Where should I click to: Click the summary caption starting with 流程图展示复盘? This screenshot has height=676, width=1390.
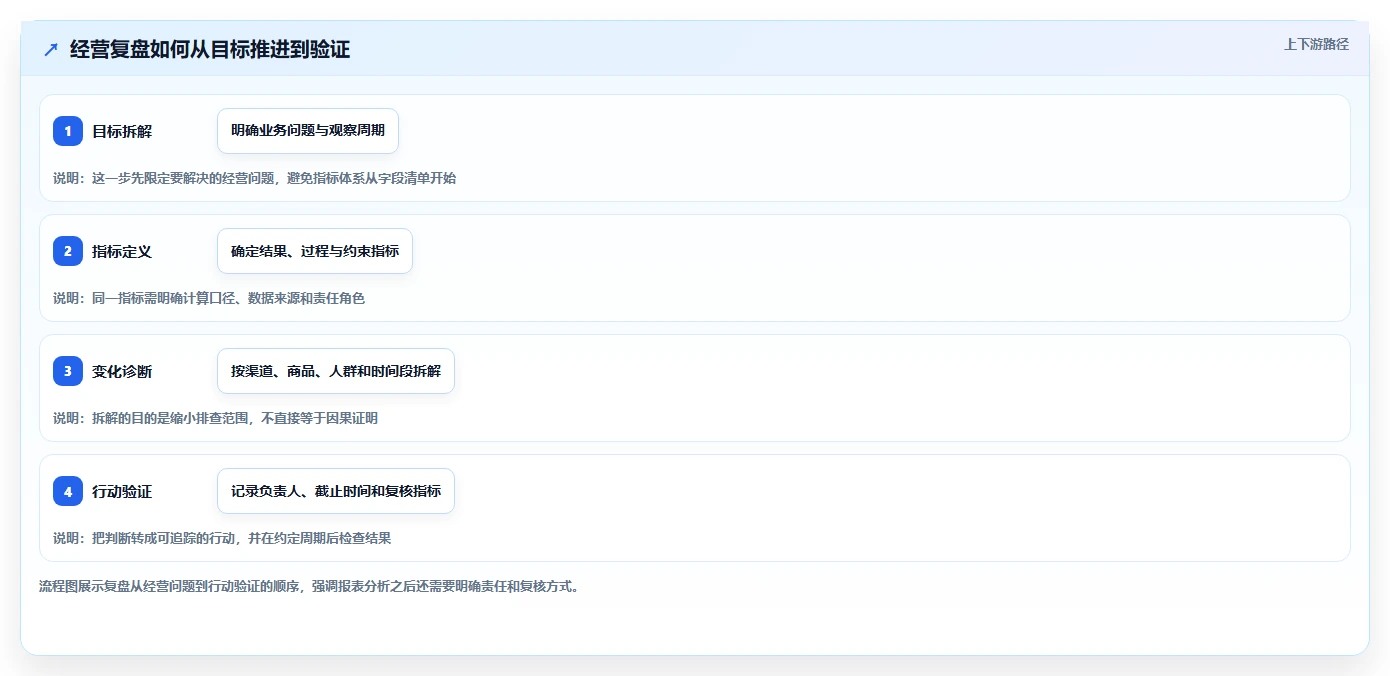click(x=309, y=586)
